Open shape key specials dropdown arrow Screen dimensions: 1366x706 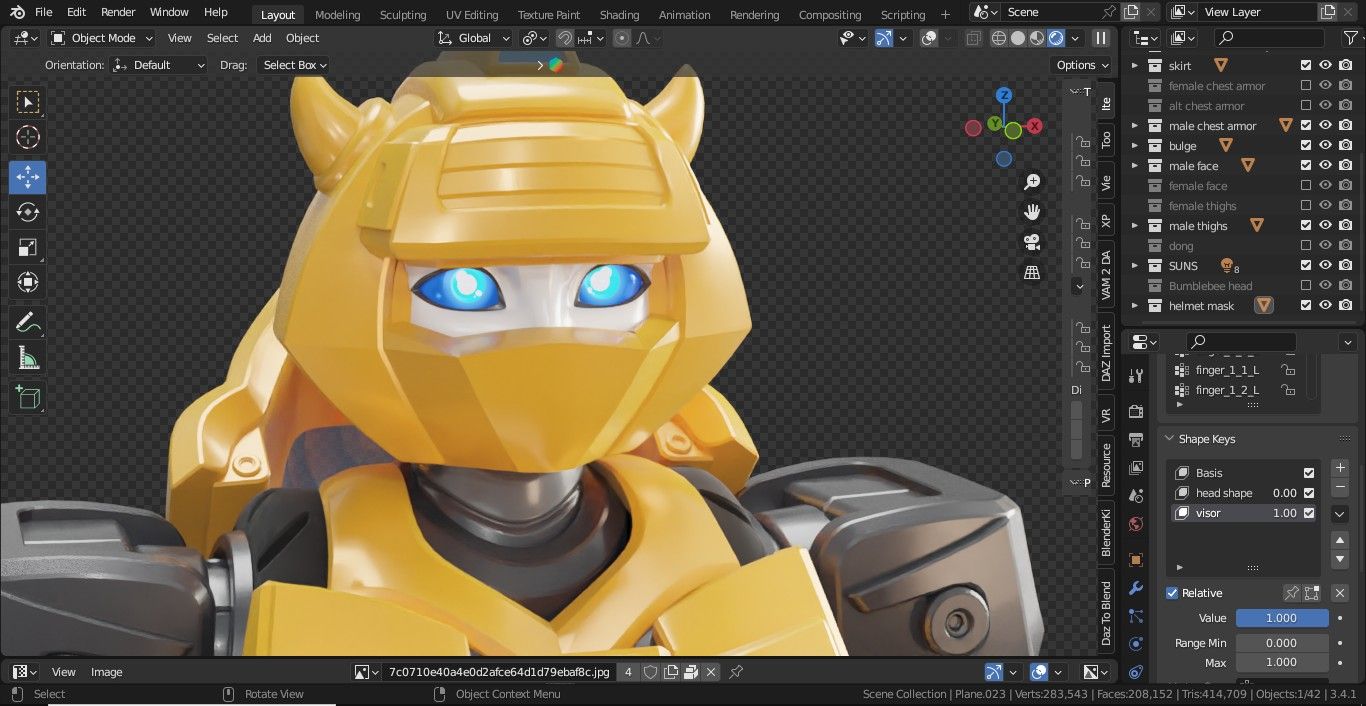(x=1340, y=514)
